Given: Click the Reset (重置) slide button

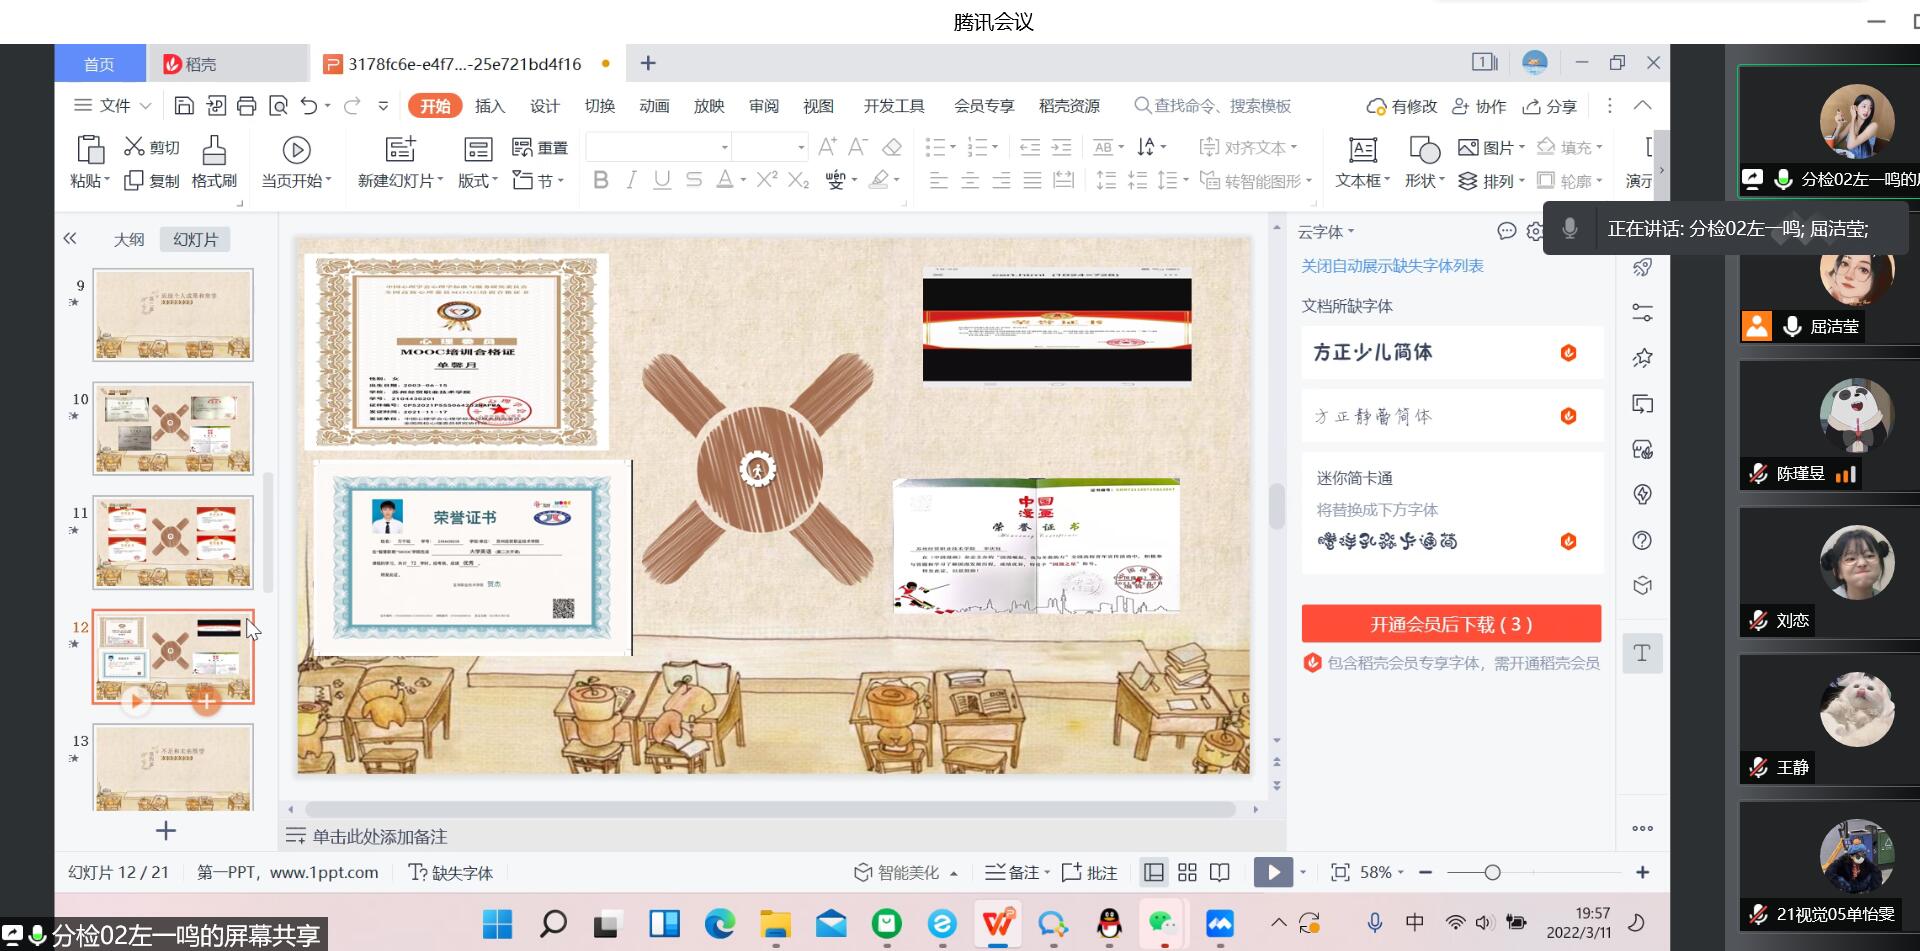Looking at the screenshot, I should (x=540, y=148).
